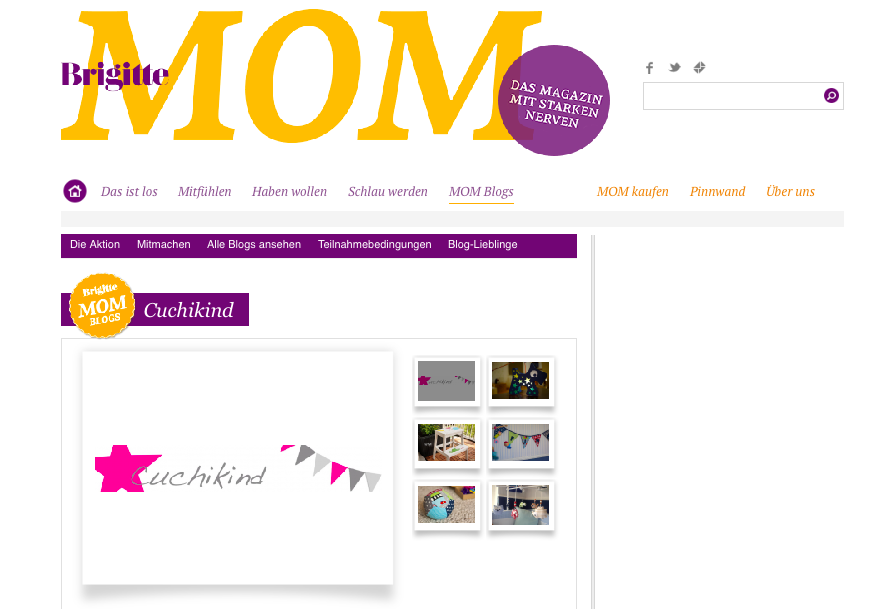Viewport: 869px width, 609px height.
Task: Click the magnifier search button
Action: click(x=831, y=96)
